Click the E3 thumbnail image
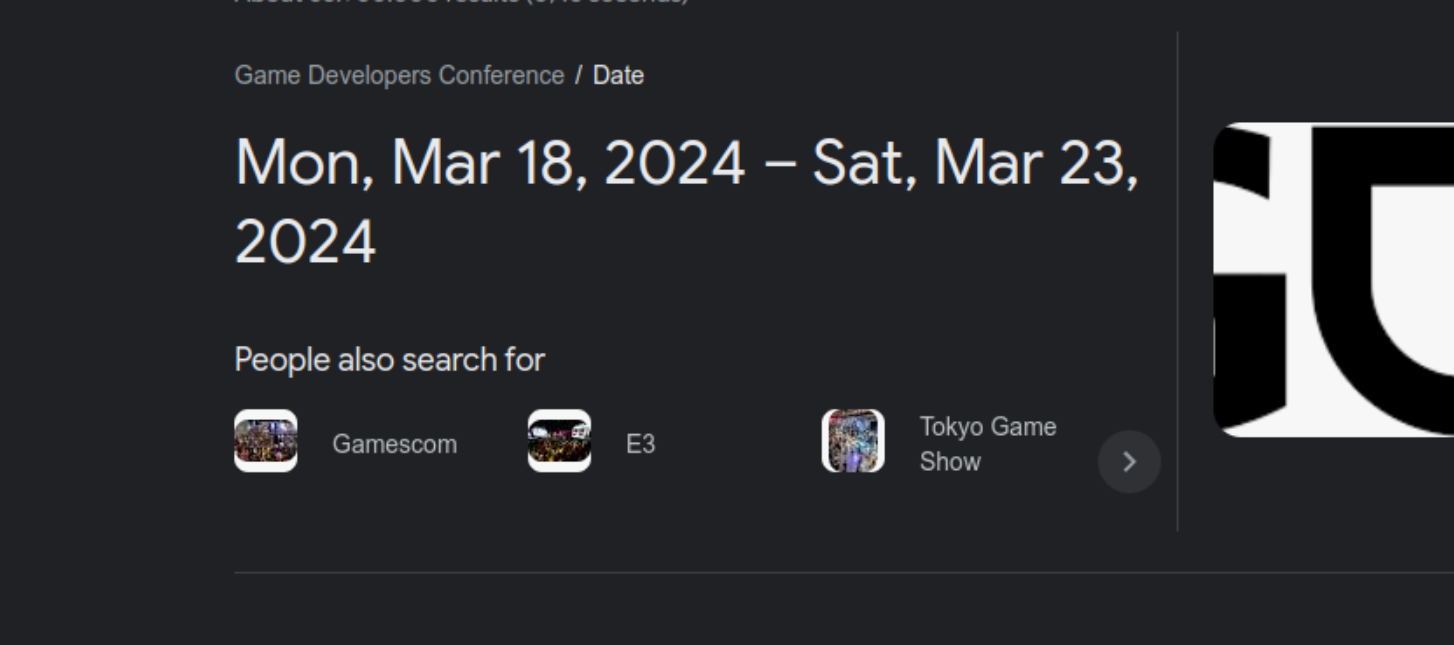This screenshot has width=1454, height=645. [559, 441]
